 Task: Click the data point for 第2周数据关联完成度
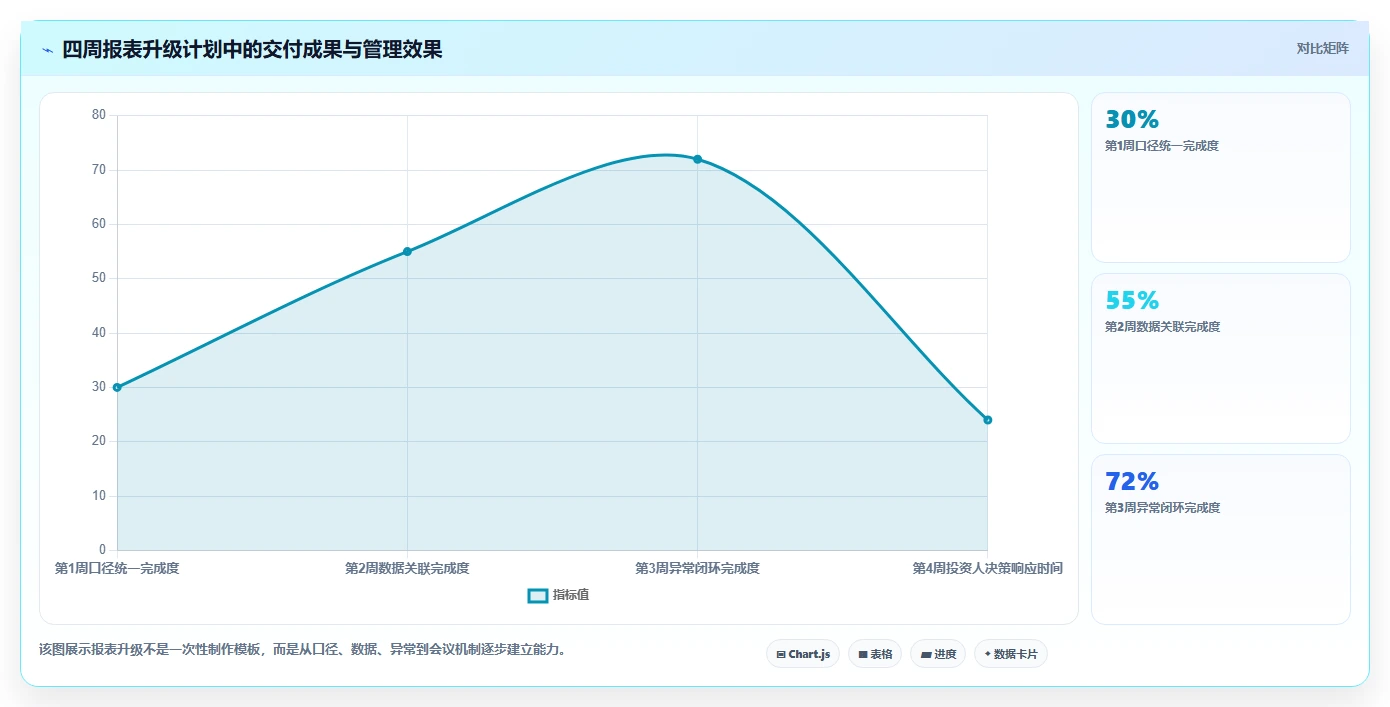(x=407, y=252)
